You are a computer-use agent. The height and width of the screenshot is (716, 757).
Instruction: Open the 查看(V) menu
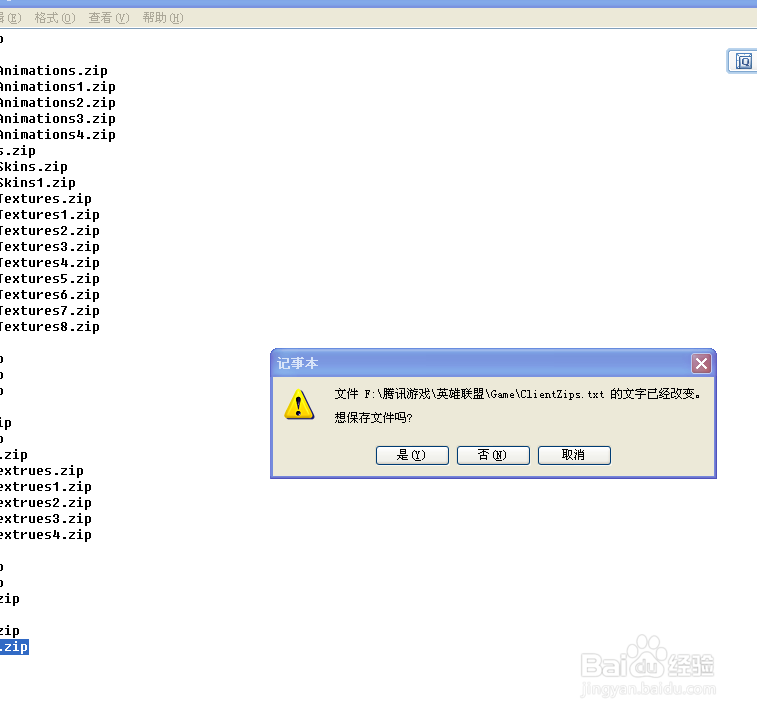tap(109, 18)
